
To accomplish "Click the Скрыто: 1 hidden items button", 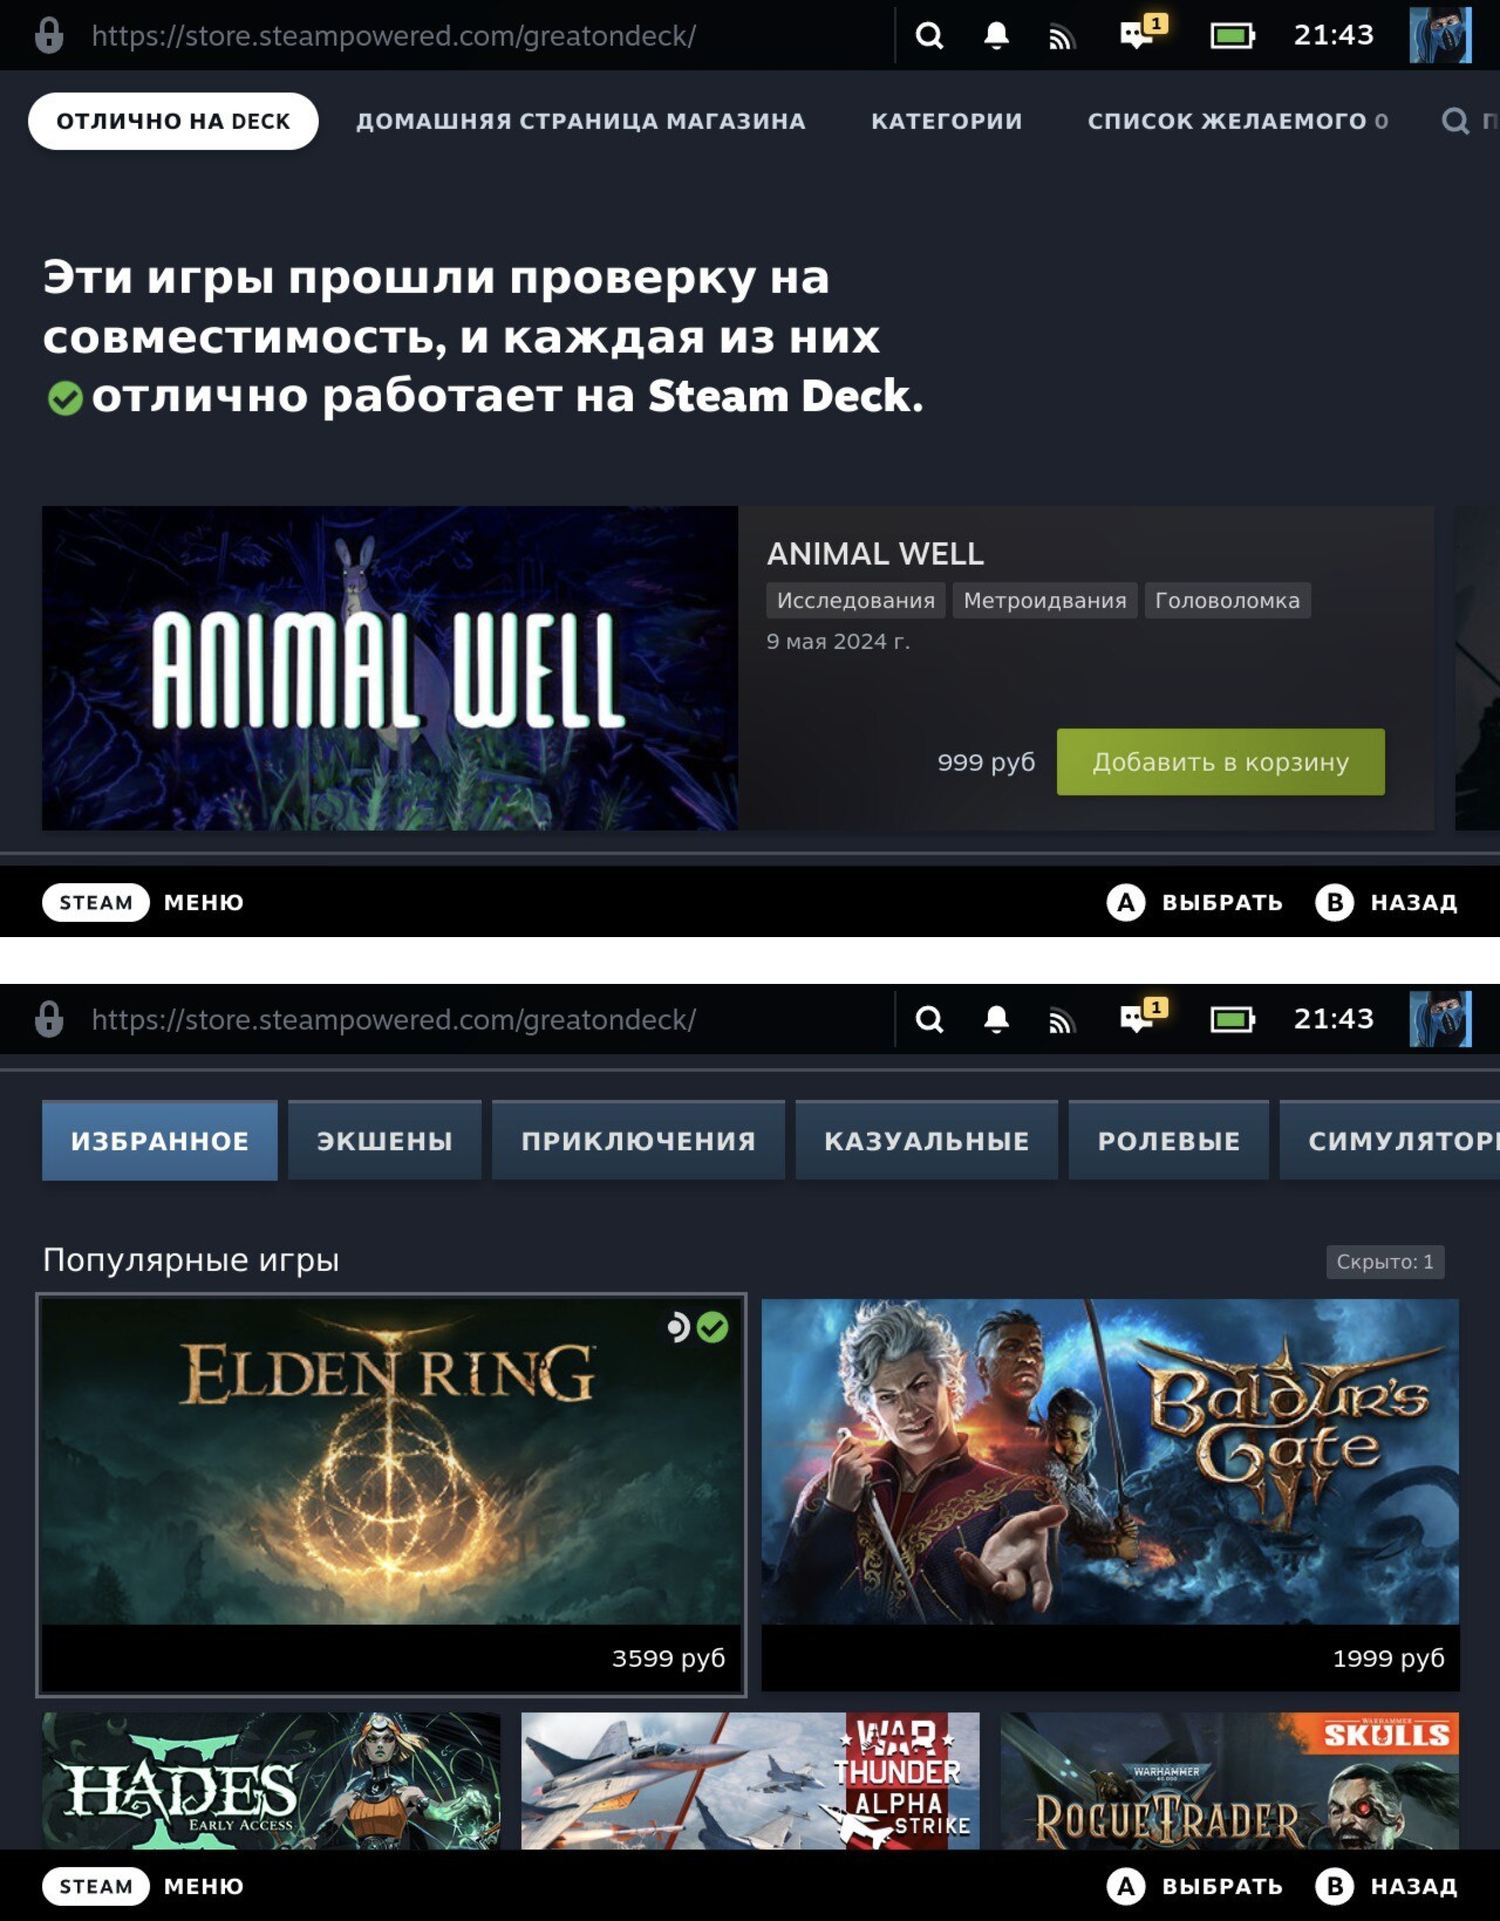I will tap(1384, 1262).
